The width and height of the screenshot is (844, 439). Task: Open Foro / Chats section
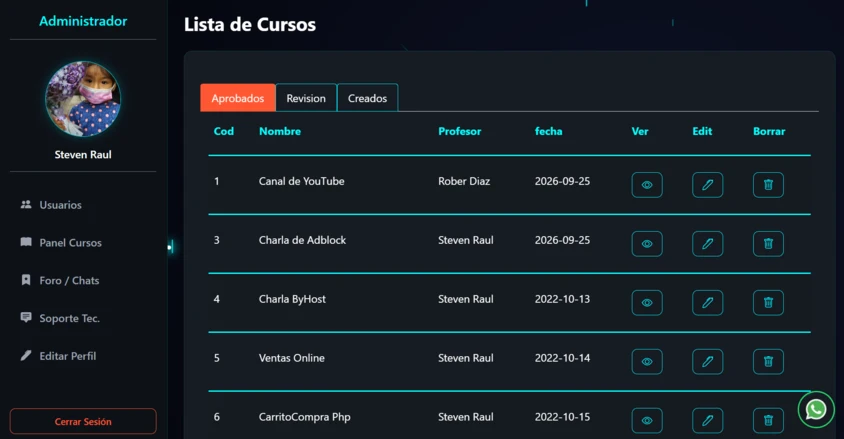[x=69, y=280]
